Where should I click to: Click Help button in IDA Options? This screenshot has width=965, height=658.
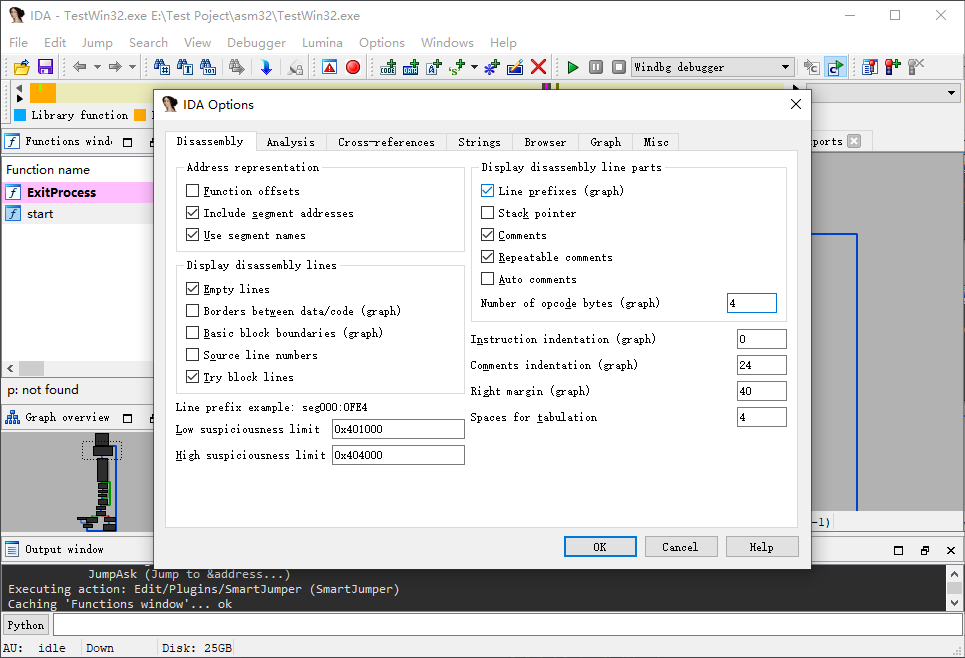[x=762, y=547]
